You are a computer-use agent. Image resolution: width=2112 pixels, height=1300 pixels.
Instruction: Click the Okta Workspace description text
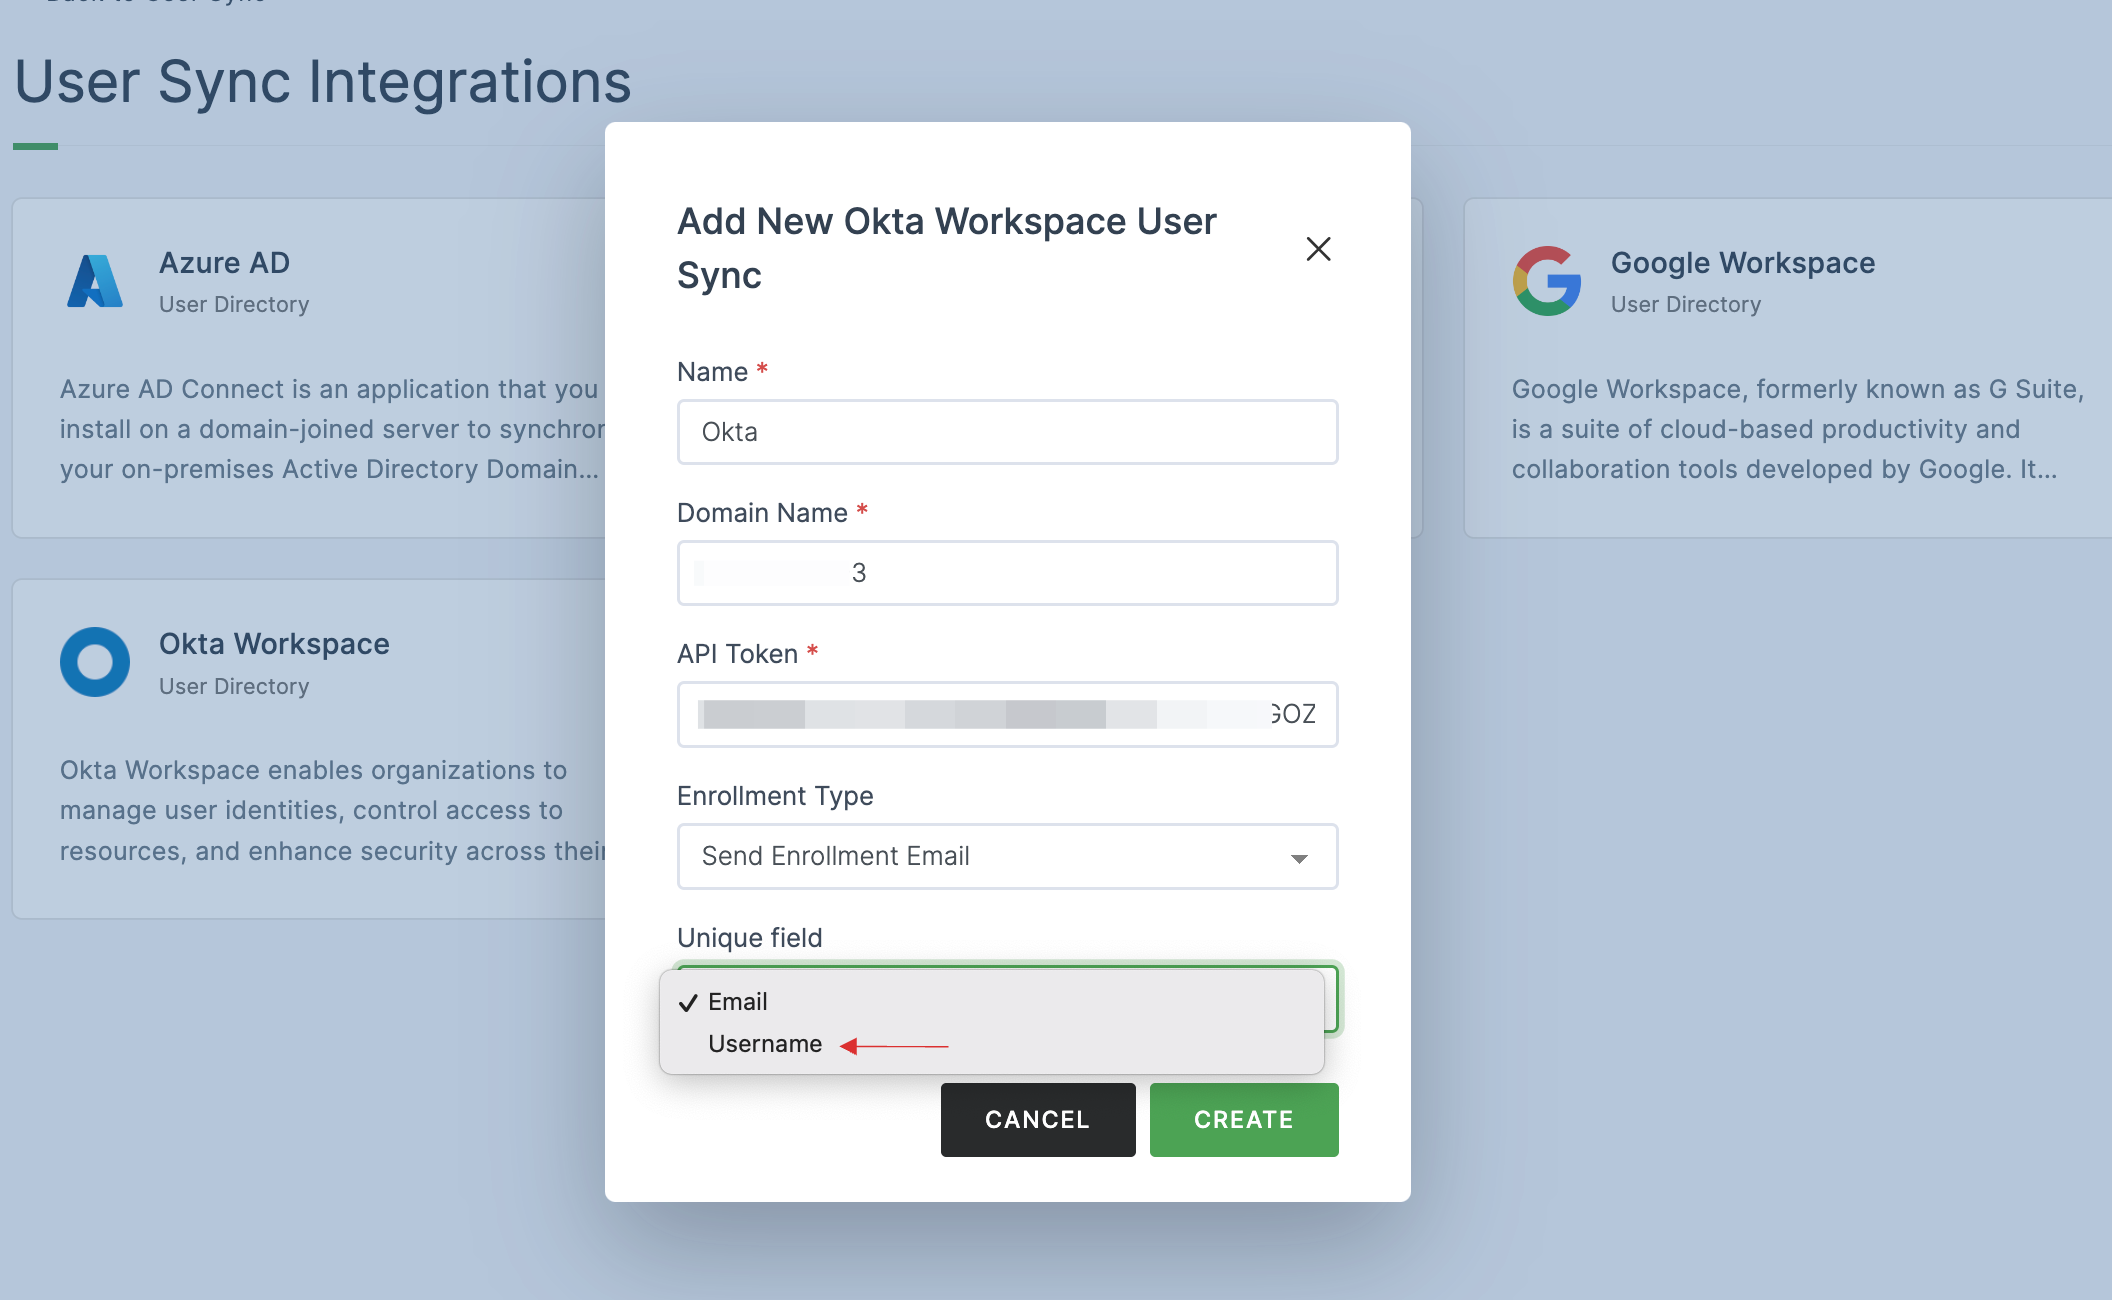(x=333, y=811)
